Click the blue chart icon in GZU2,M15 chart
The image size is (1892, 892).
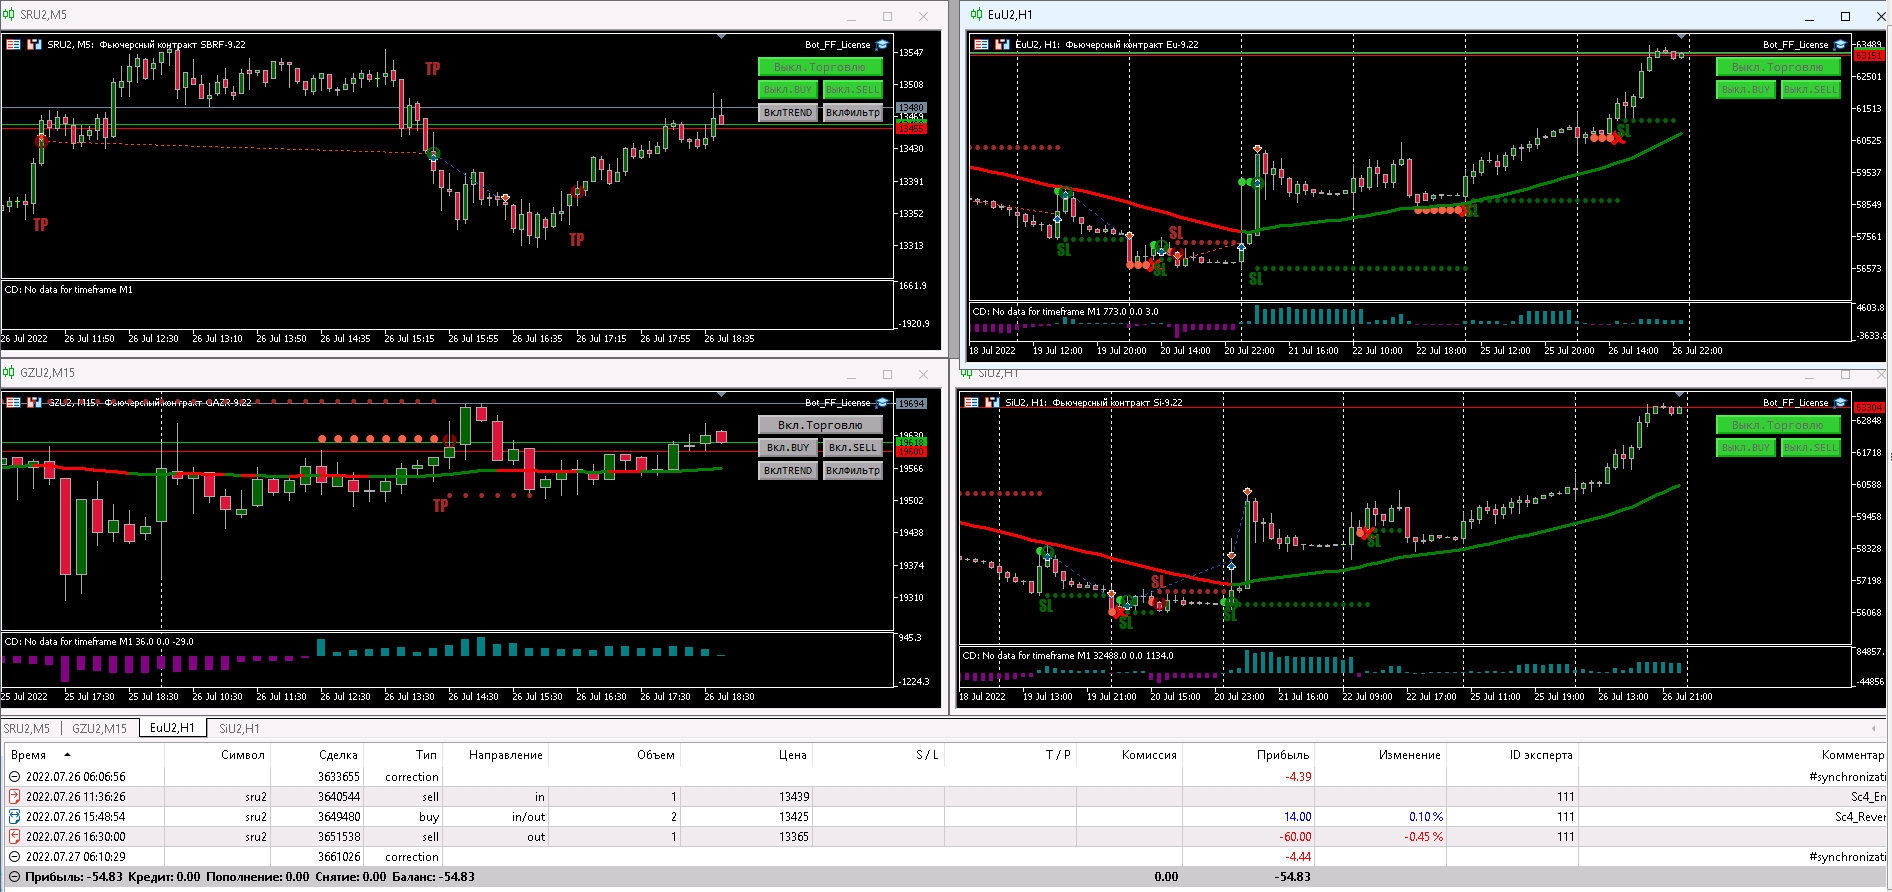coord(34,402)
